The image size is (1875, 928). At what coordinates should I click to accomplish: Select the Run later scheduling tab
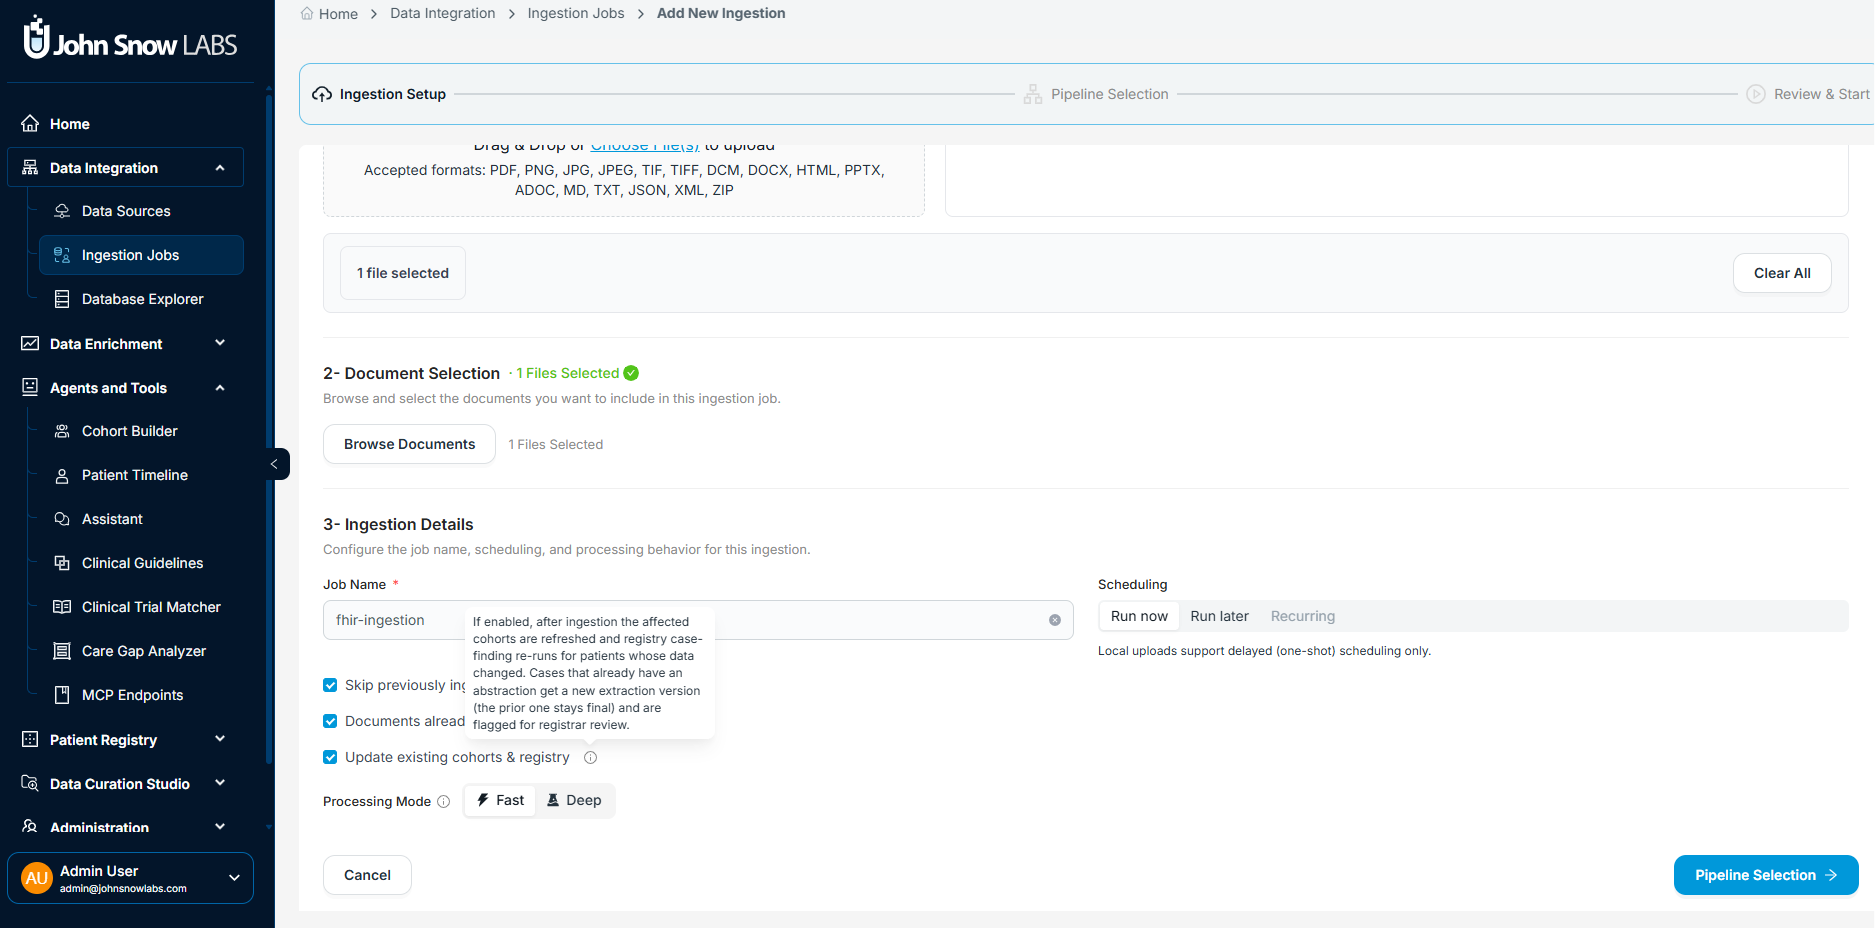pos(1219,616)
